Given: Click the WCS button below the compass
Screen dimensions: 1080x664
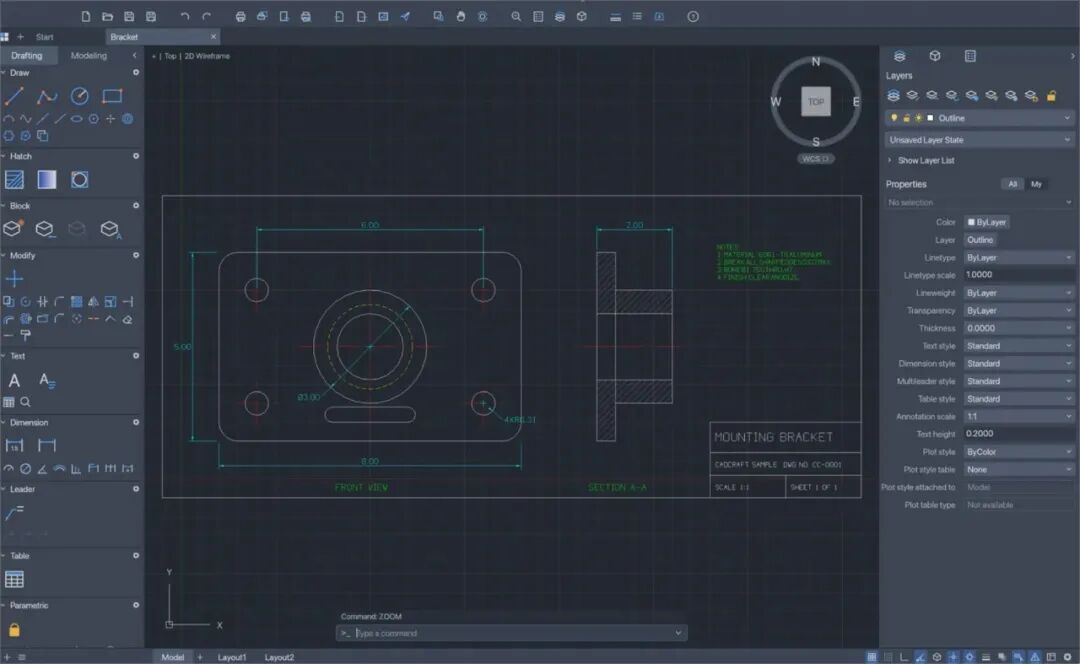Looking at the screenshot, I should pyautogui.click(x=816, y=159).
